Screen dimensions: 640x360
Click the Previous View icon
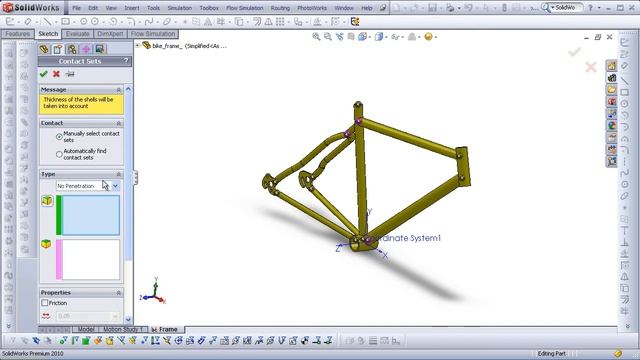click(339, 37)
